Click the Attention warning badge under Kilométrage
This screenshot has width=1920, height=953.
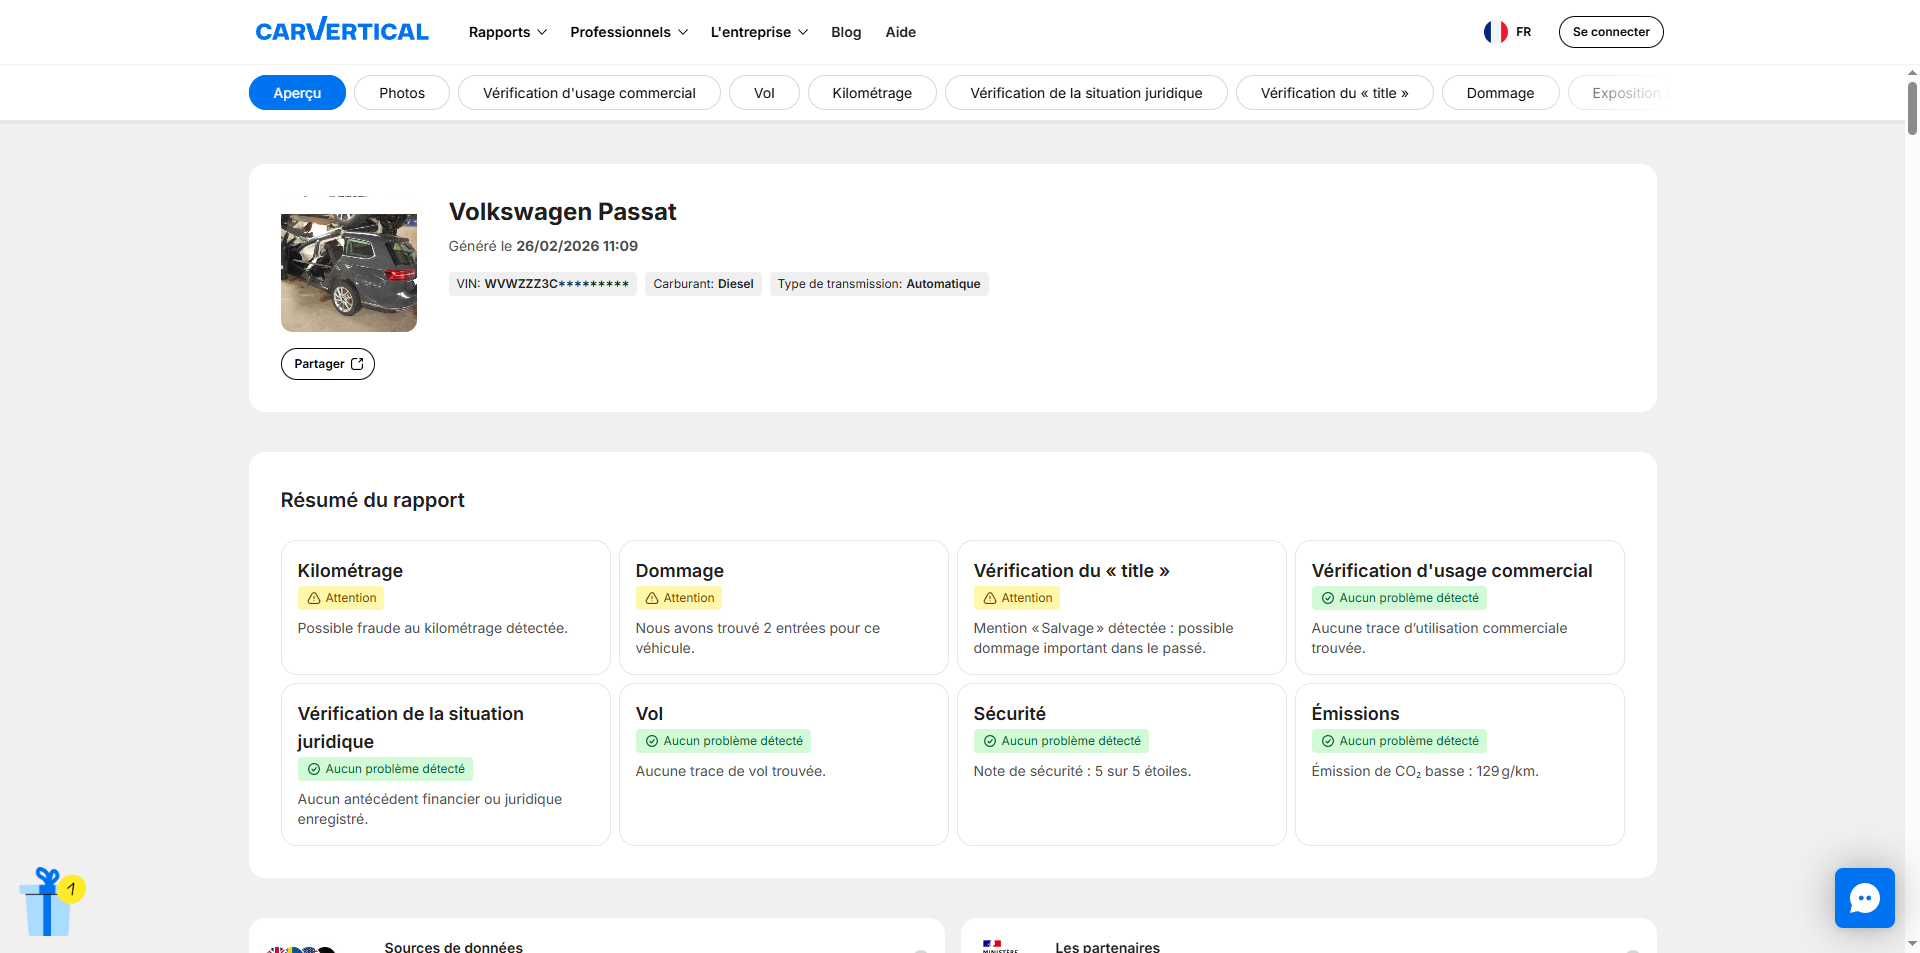pyautogui.click(x=341, y=598)
